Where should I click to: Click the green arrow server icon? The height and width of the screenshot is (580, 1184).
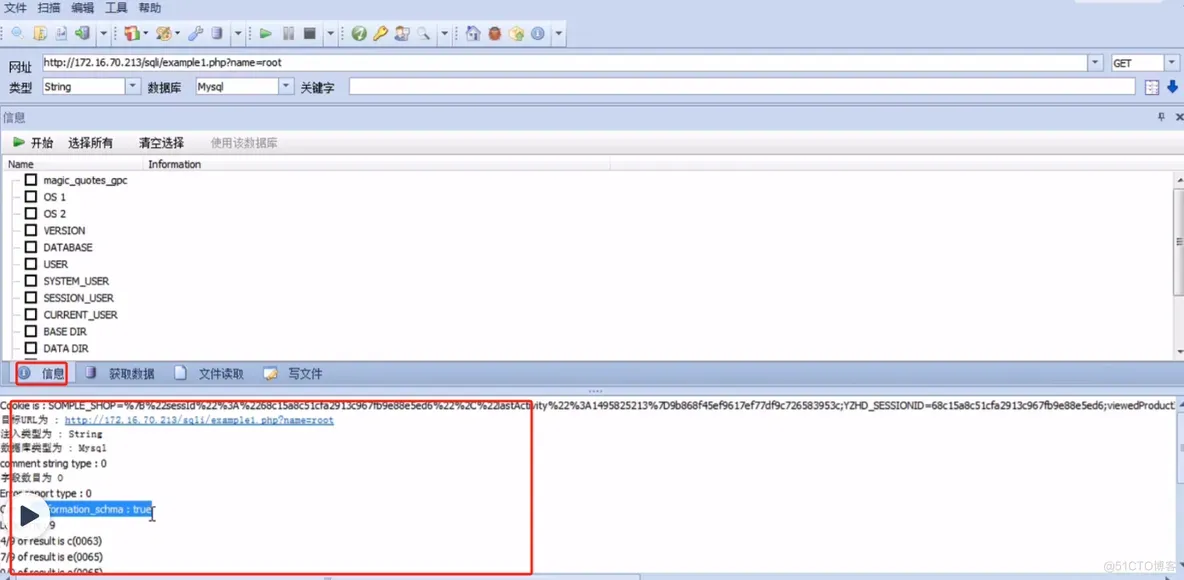83,33
